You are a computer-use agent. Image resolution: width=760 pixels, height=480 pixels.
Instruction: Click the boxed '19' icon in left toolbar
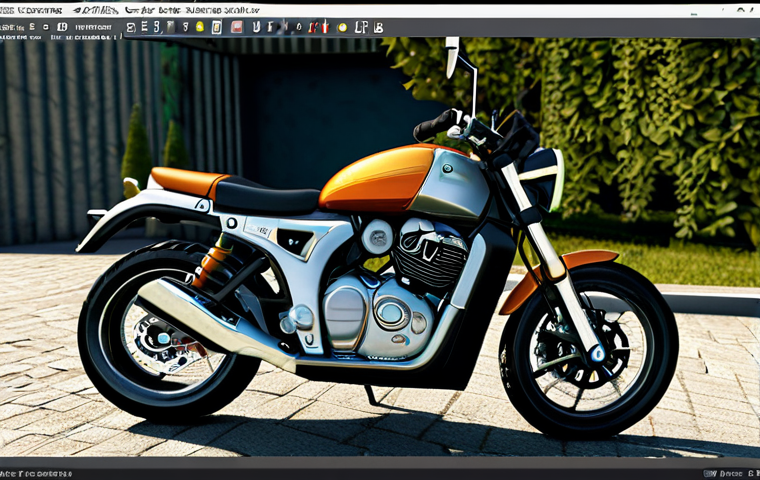click(62, 27)
